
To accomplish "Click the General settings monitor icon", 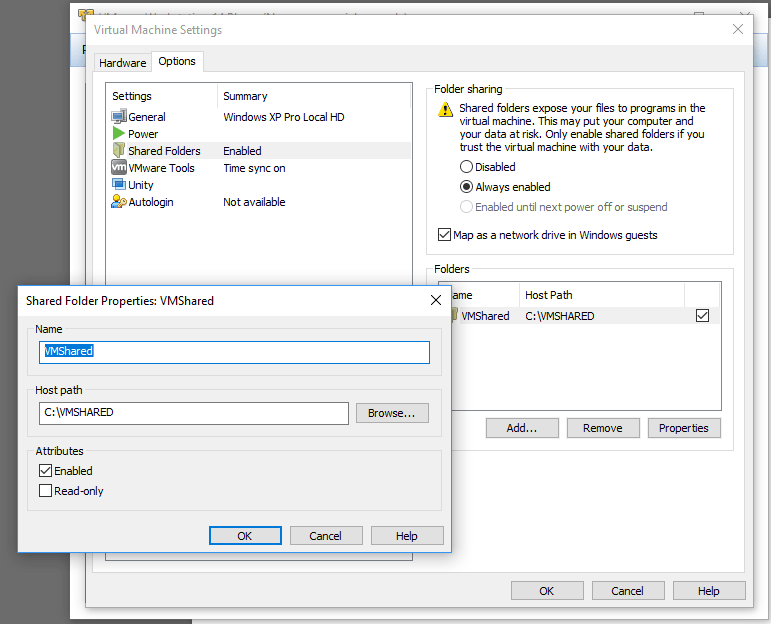I will coord(119,117).
